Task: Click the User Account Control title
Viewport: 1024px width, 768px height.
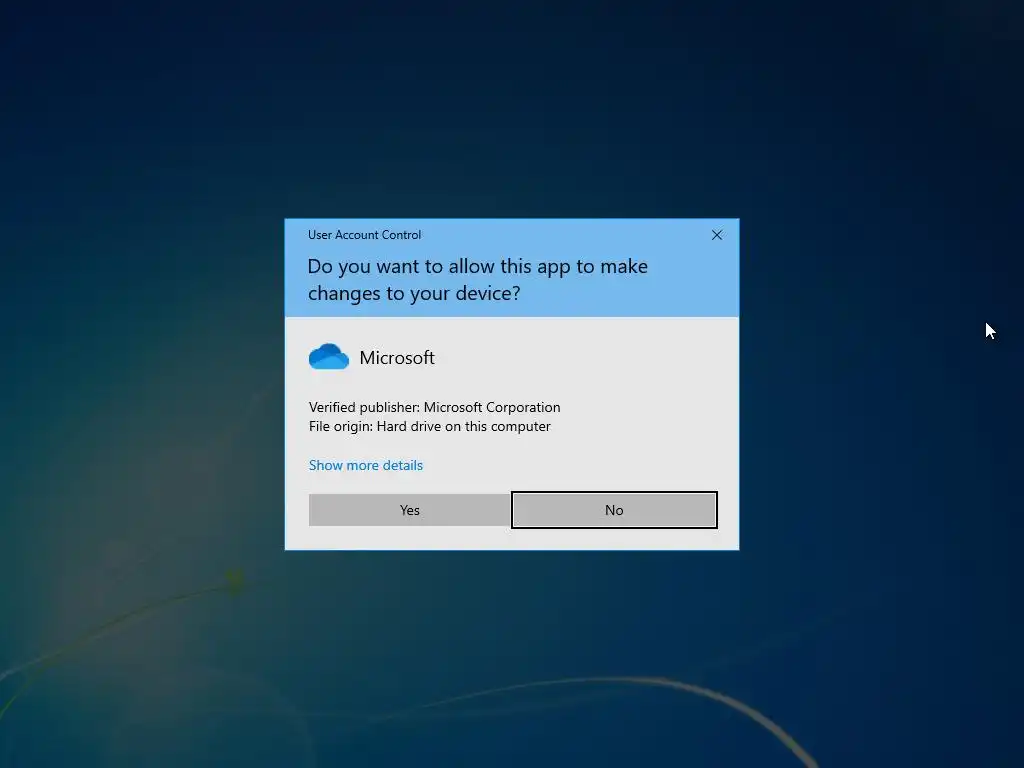Action: click(364, 235)
